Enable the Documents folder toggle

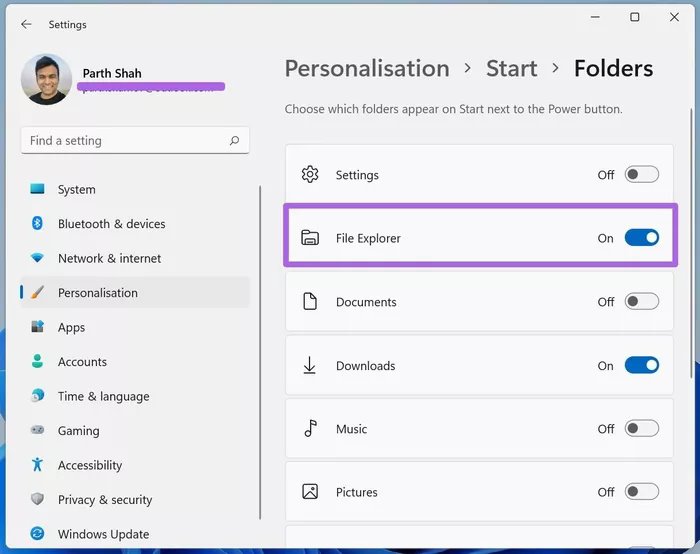pyautogui.click(x=642, y=301)
